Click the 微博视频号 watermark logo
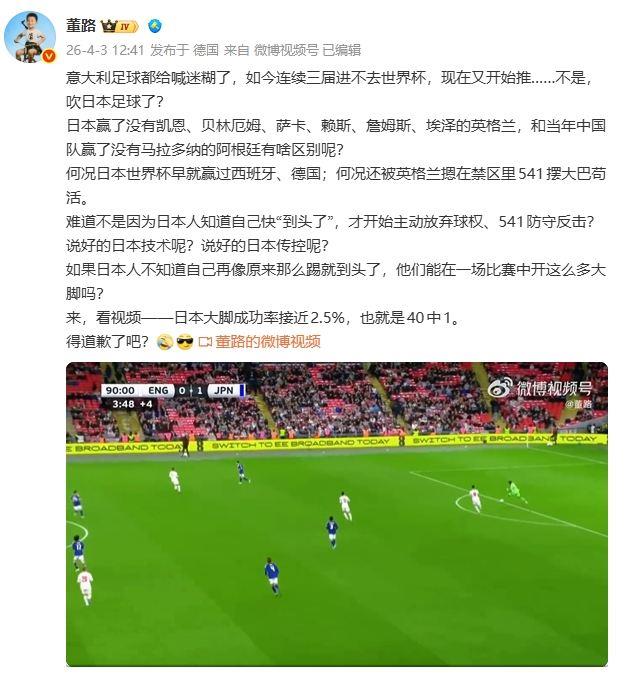The height and width of the screenshot is (682, 626). (540, 388)
